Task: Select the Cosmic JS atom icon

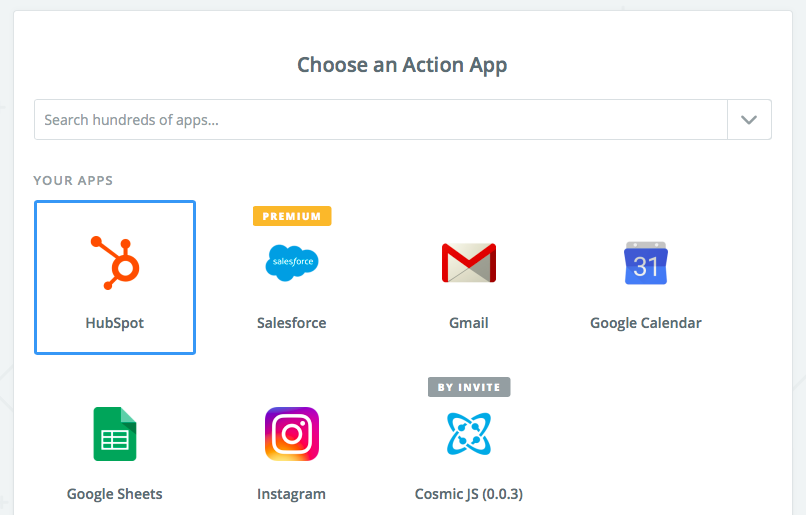Action: (x=469, y=433)
